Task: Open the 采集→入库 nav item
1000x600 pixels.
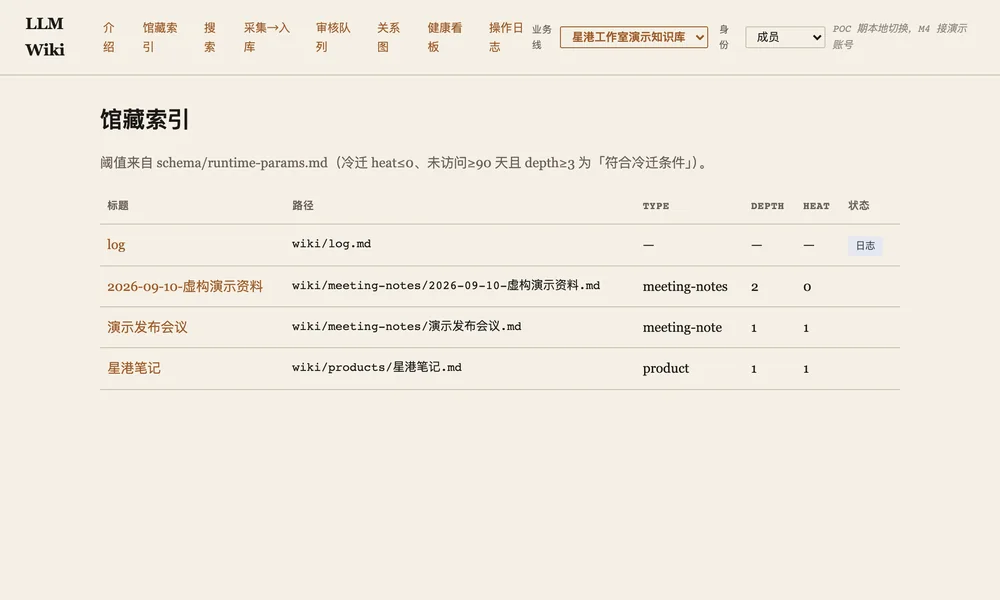Action: (267, 37)
